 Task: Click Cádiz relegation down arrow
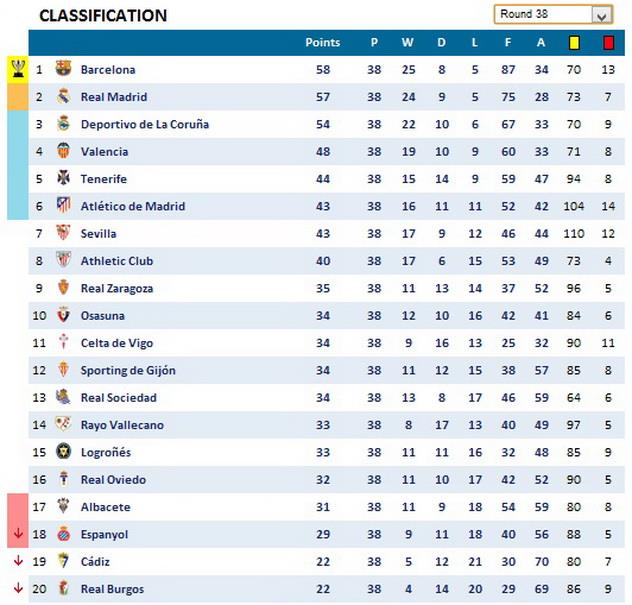point(18,561)
